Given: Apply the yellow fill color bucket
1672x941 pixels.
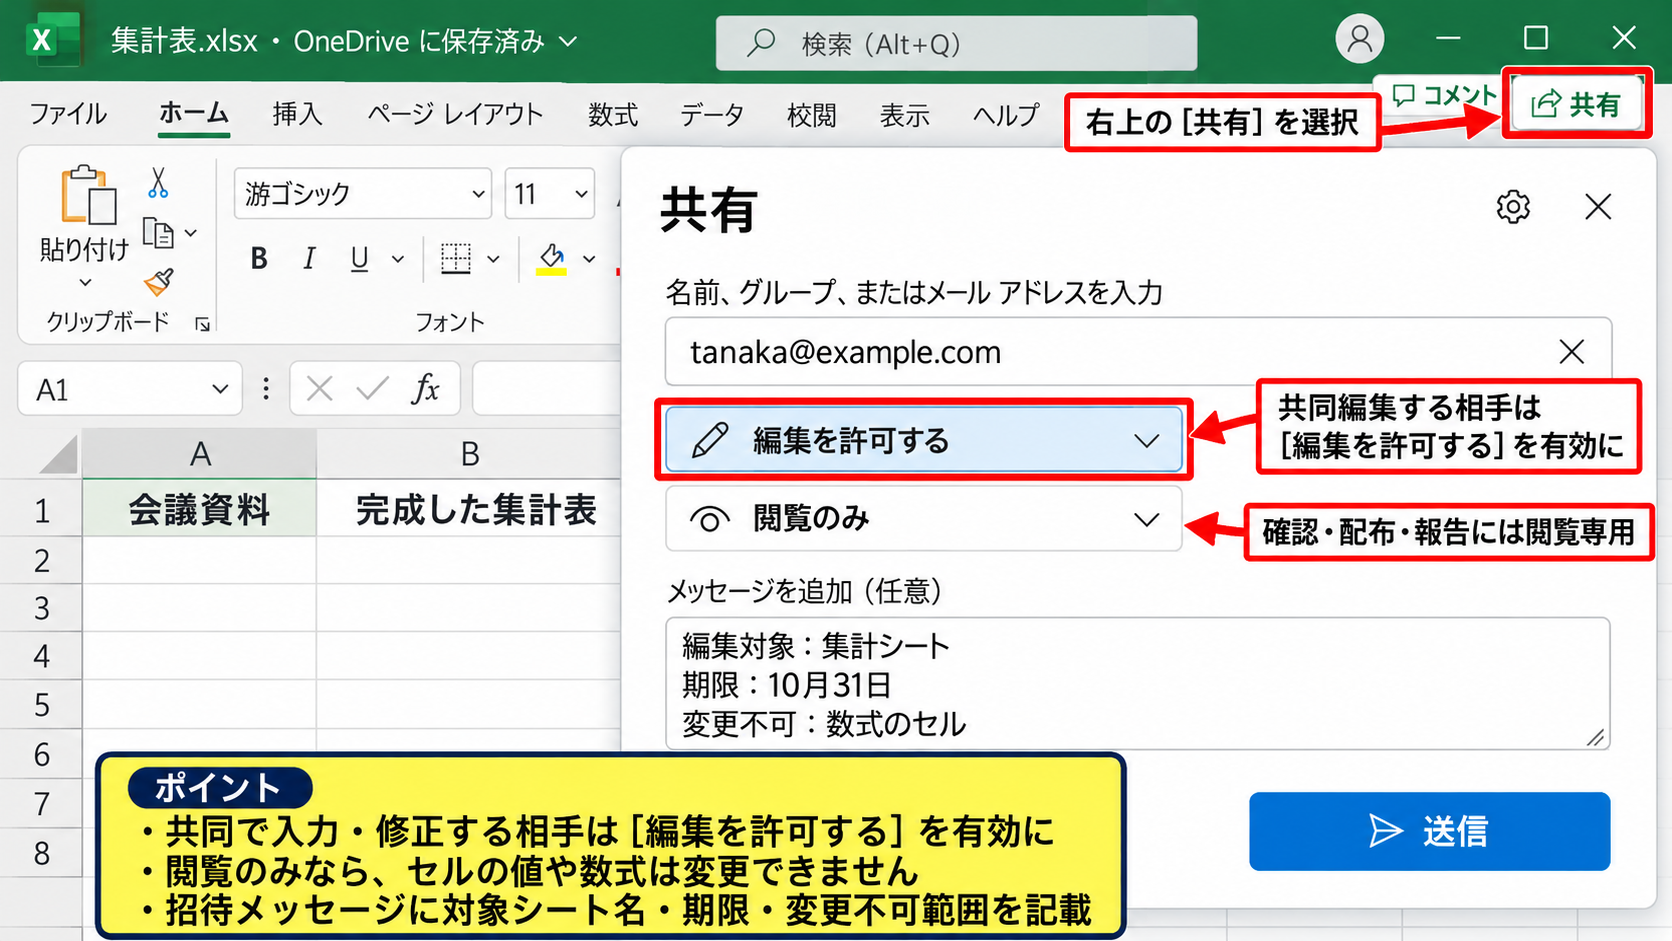Looking at the screenshot, I should pyautogui.click(x=551, y=259).
